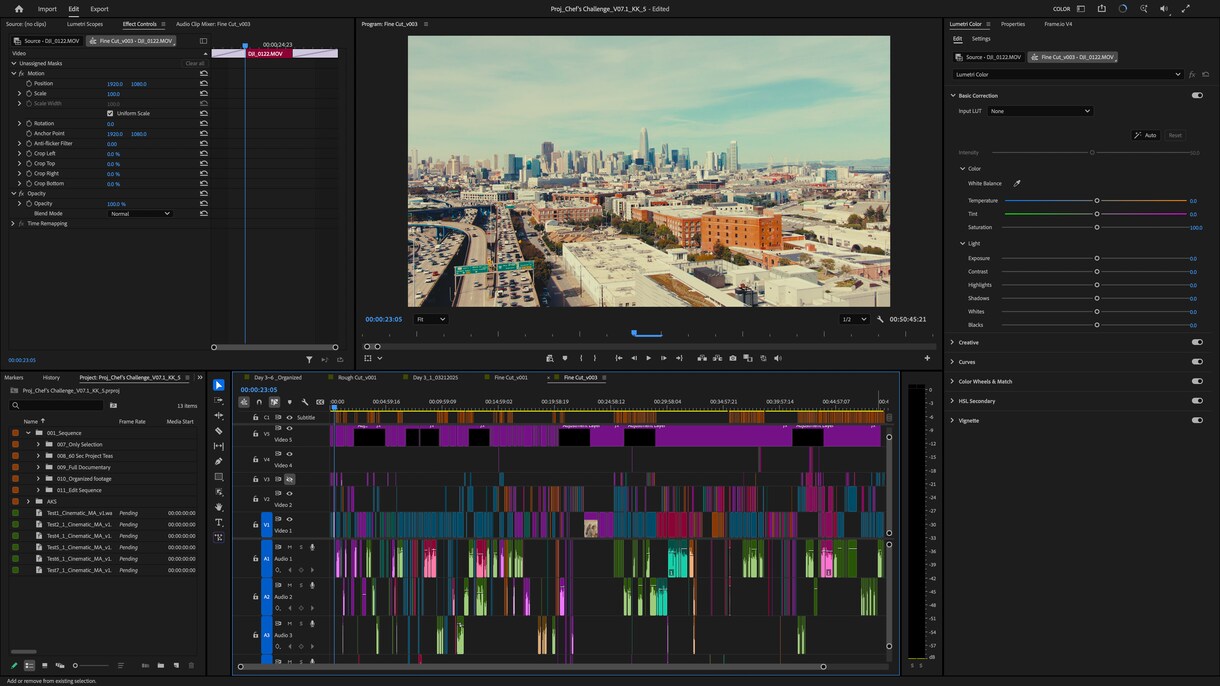The image size is (1220, 686).
Task: Open the Fit zoom level dropdown
Action: click(x=431, y=319)
